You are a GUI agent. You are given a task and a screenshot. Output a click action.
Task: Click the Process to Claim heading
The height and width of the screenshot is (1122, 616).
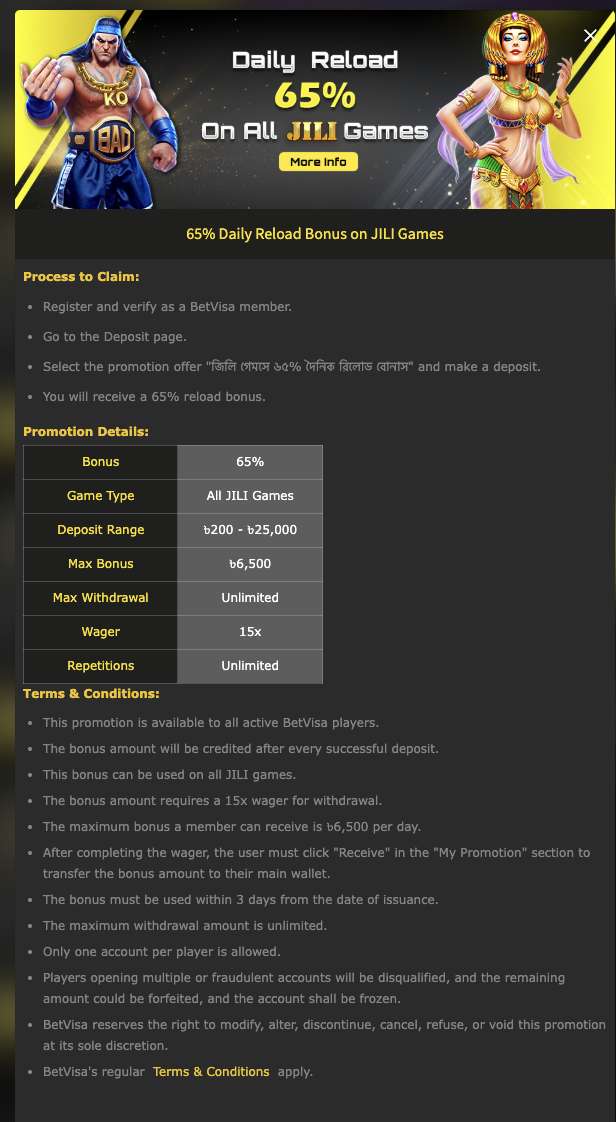tap(81, 276)
